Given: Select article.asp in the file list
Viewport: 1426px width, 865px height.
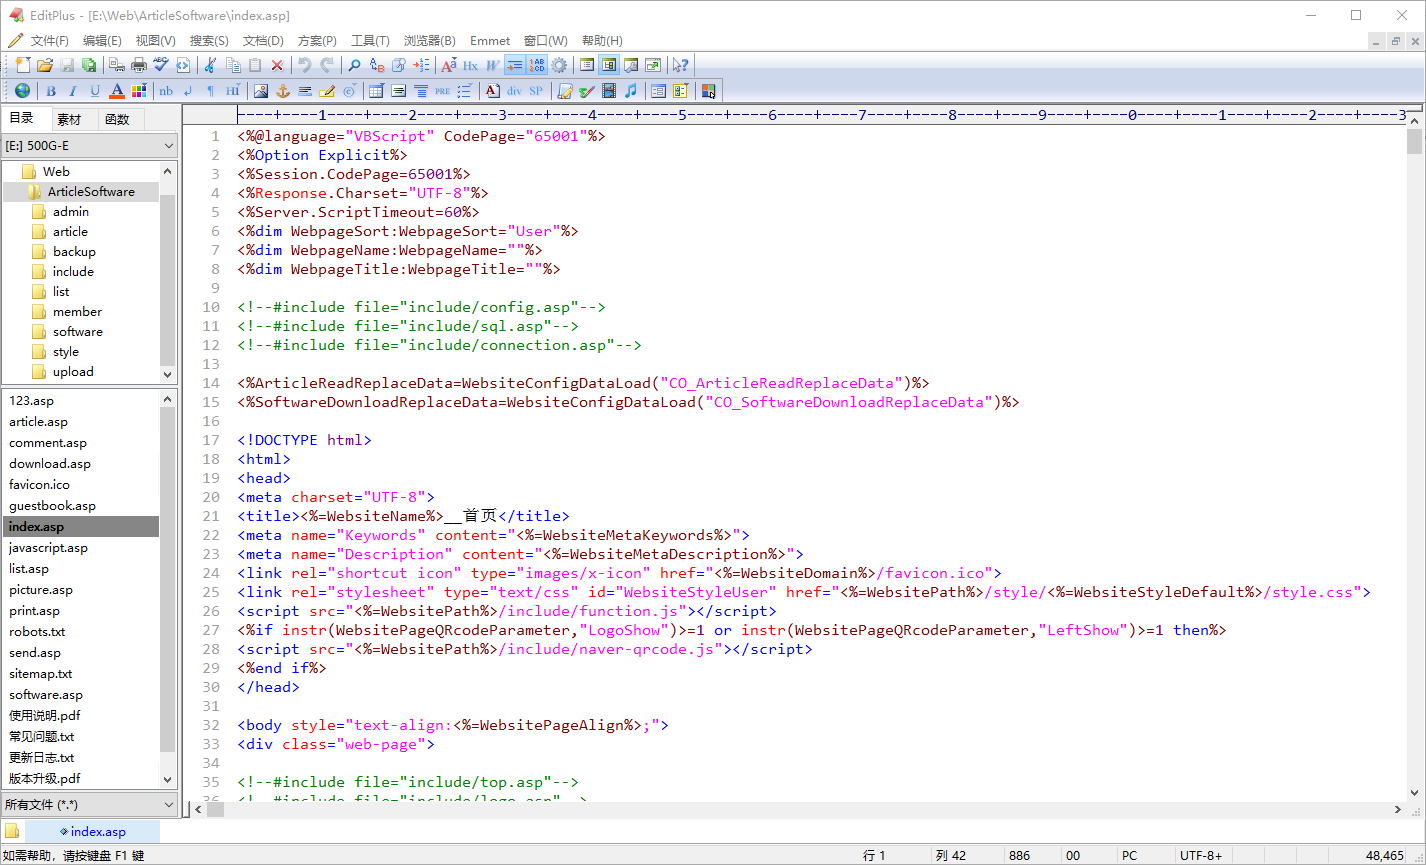Looking at the screenshot, I should (39, 422).
